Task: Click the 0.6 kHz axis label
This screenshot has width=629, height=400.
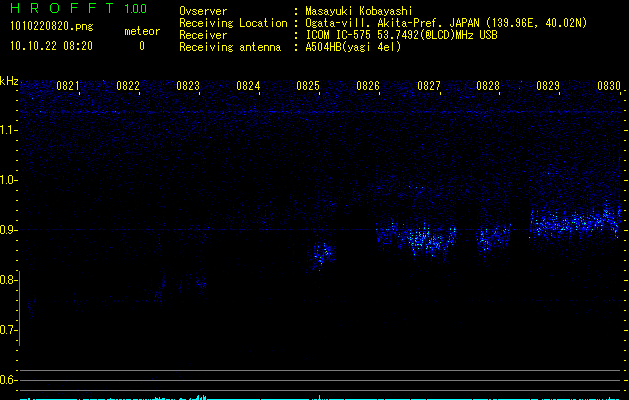Action: tap(8, 380)
